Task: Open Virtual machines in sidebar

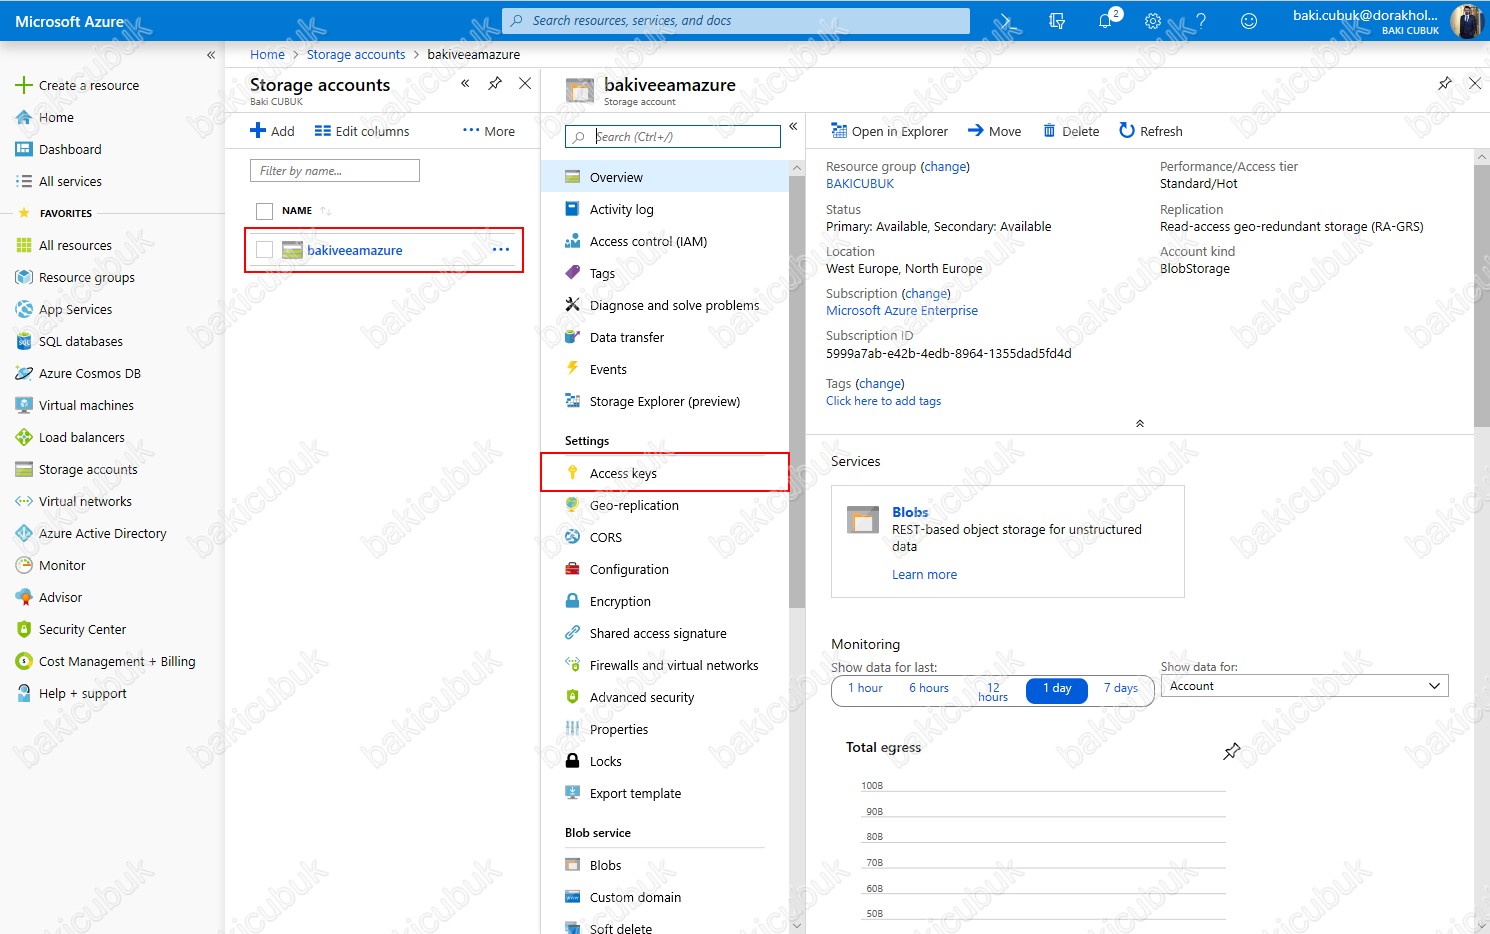Action: [75, 405]
